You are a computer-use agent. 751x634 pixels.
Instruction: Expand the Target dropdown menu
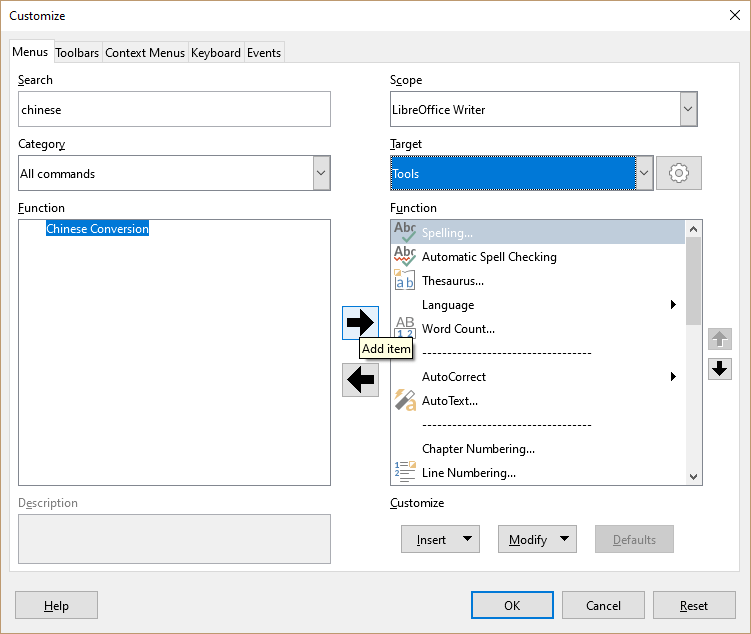coord(645,173)
